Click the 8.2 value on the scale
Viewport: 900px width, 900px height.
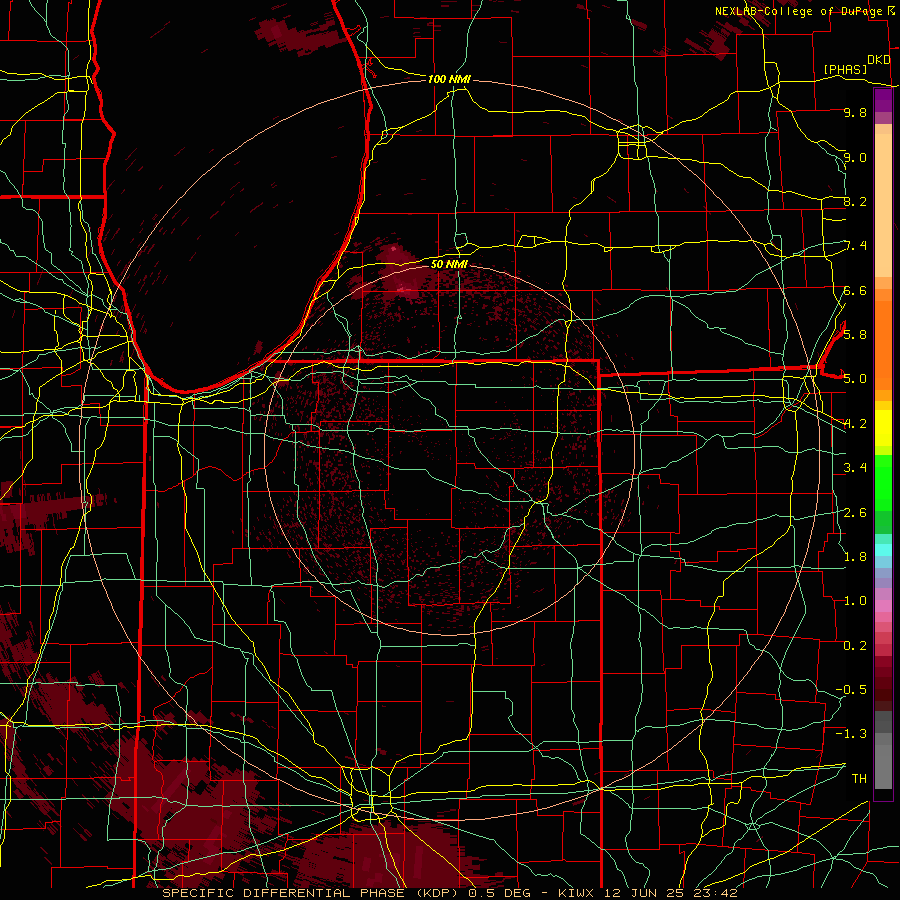(x=855, y=201)
